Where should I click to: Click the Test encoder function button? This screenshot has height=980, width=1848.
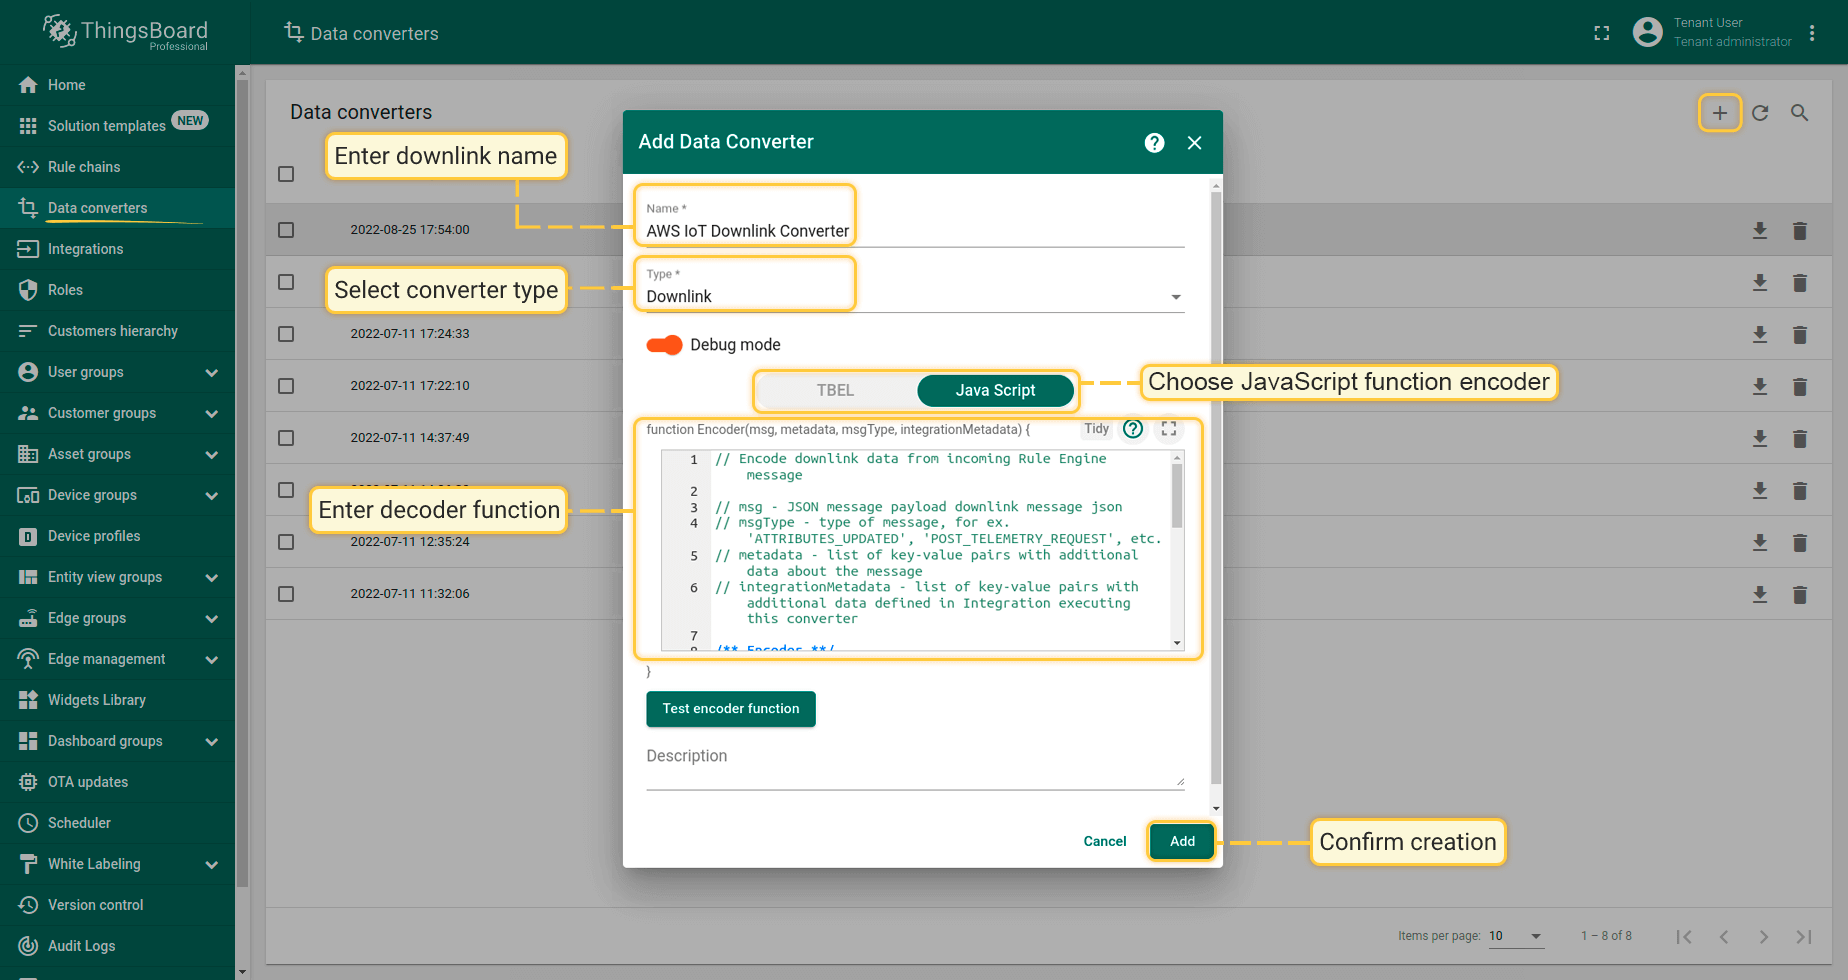(730, 709)
